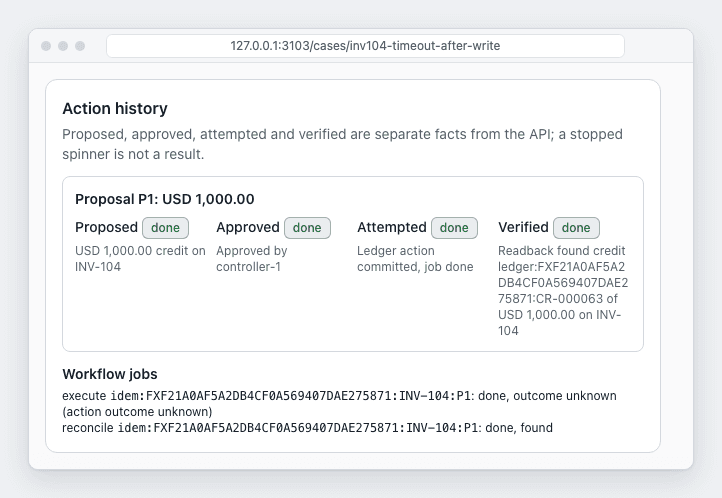
Task: Click the done badge next to Proposed
Action: point(165,228)
